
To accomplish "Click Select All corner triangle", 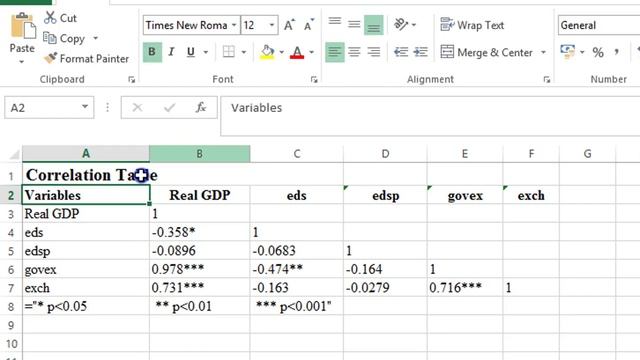I will click(x=13, y=155).
